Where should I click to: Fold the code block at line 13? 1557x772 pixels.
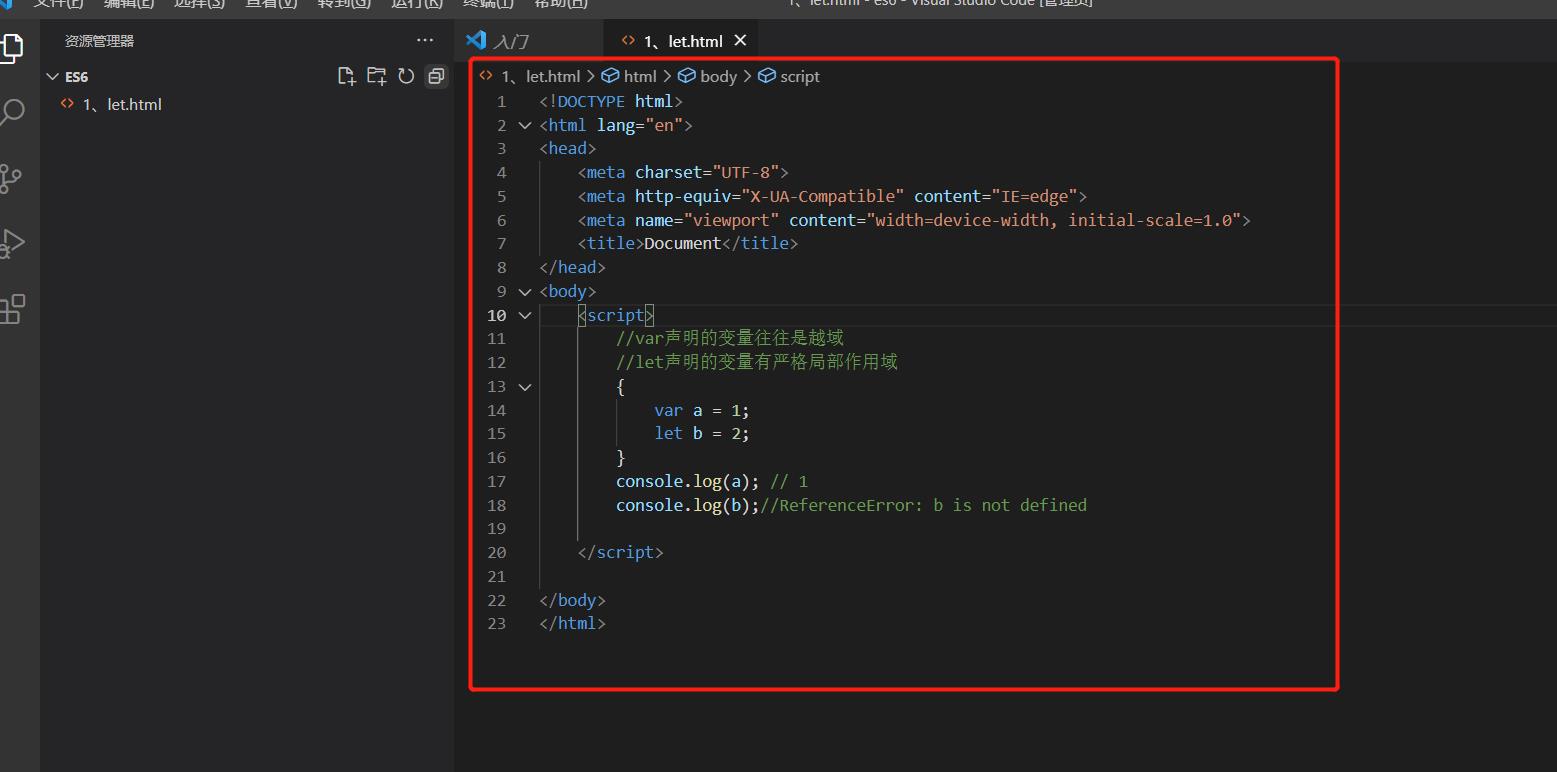tap(525, 387)
